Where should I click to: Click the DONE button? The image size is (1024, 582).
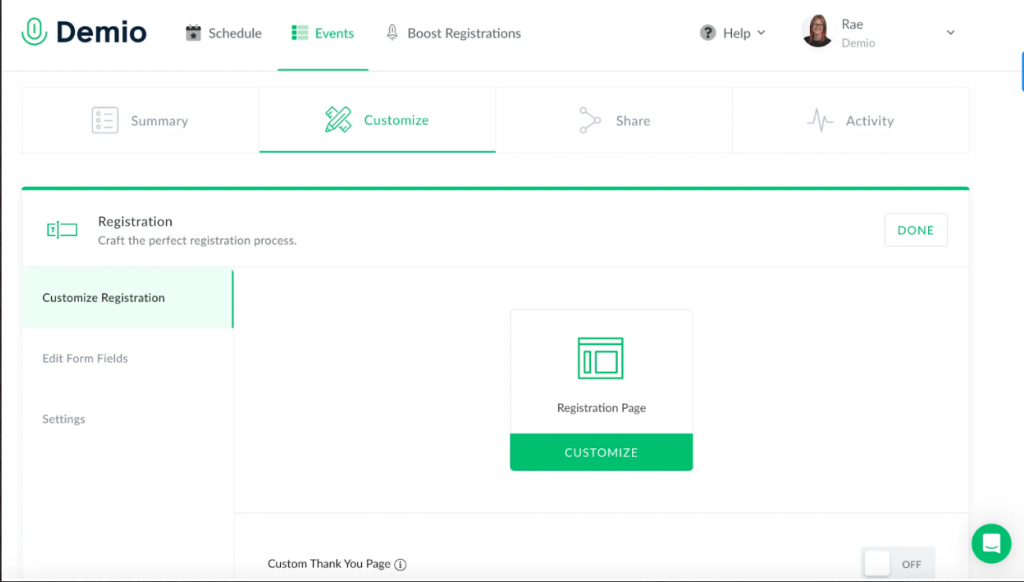915,229
